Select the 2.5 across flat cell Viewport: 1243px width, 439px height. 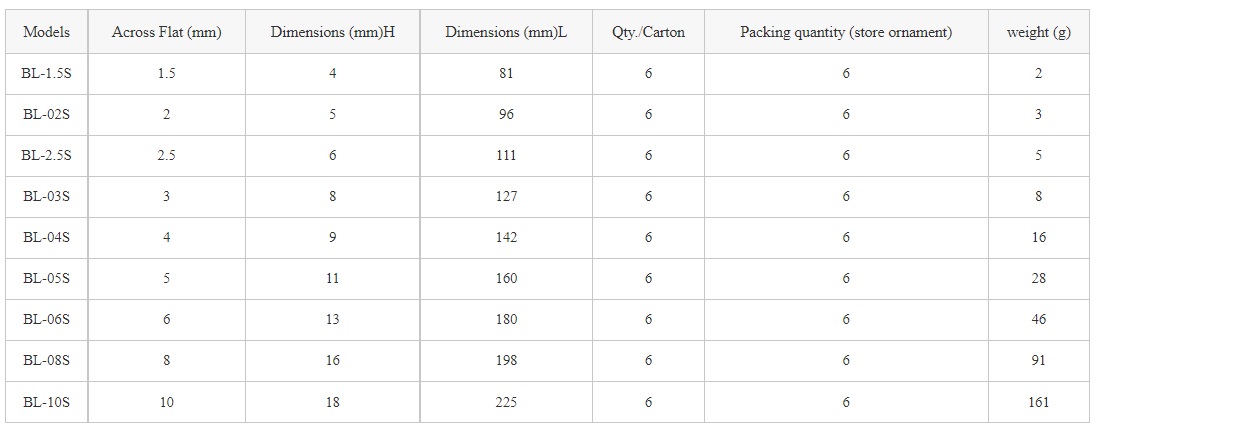[x=167, y=156]
